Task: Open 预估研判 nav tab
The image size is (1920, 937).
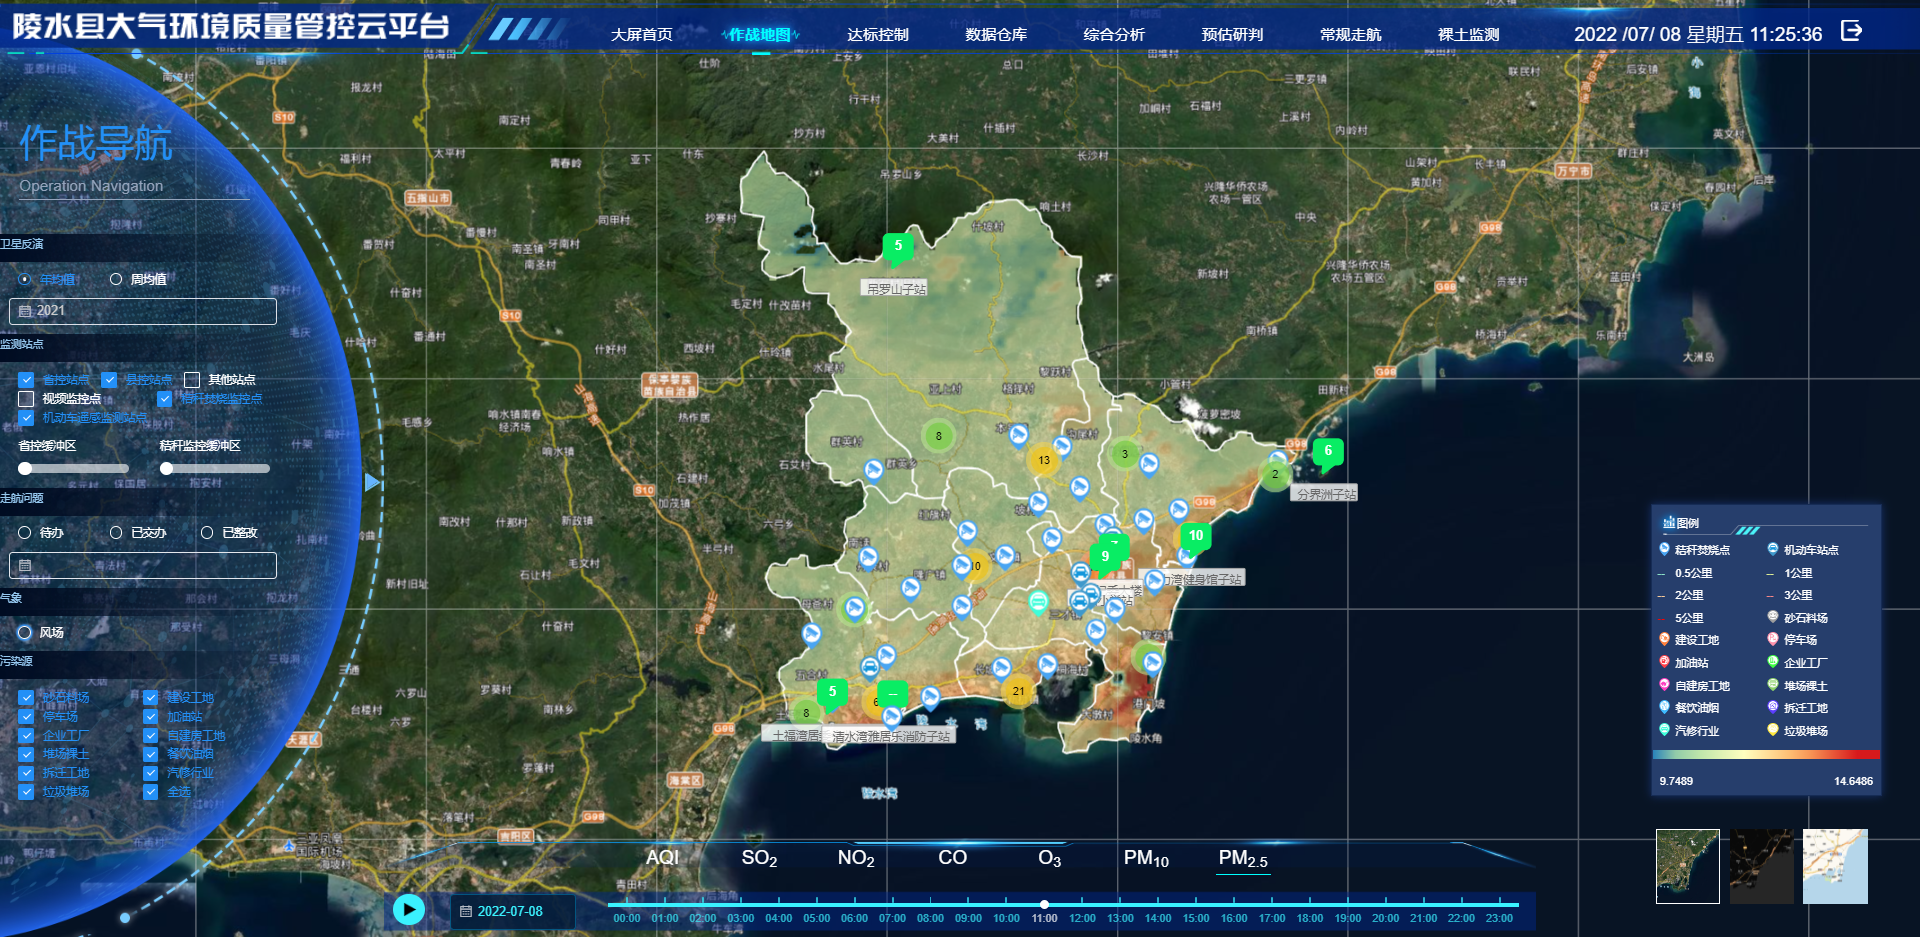Action: point(1232,35)
